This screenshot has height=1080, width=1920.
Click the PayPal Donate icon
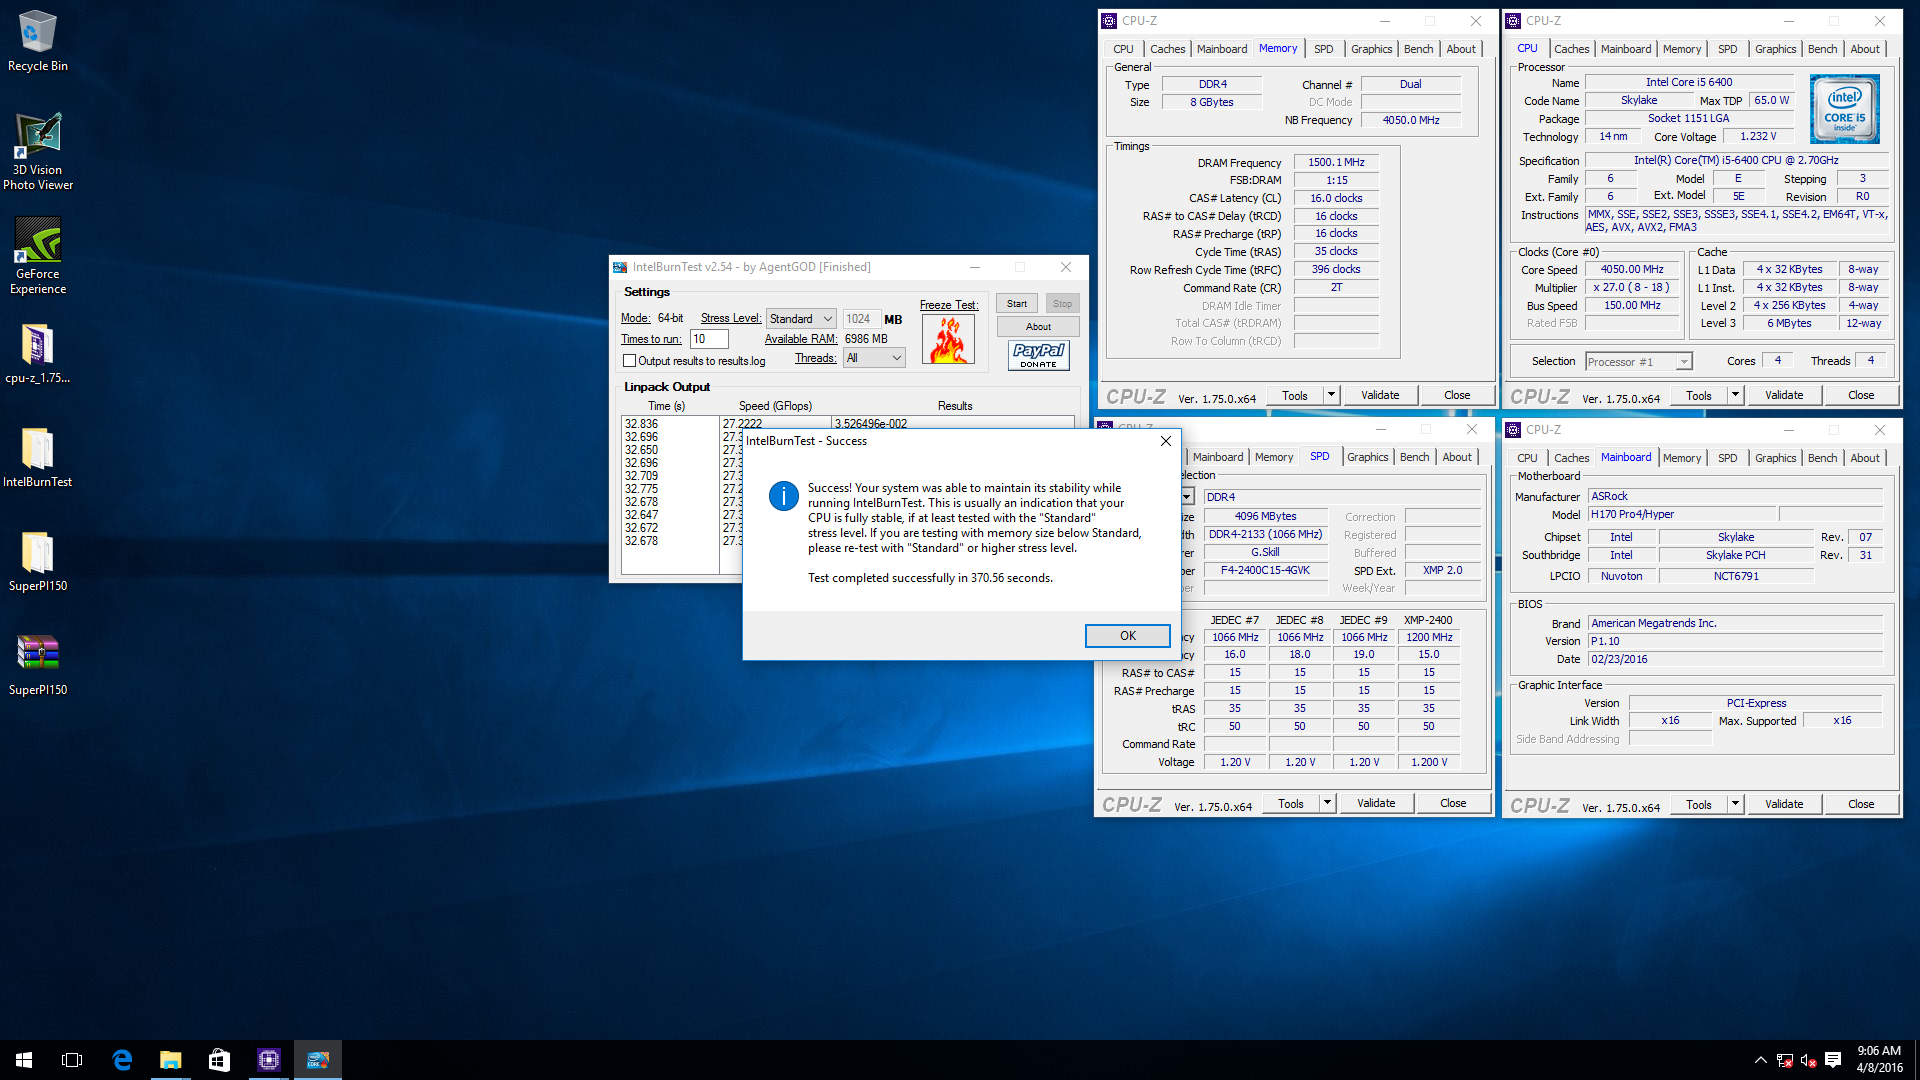pyautogui.click(x=1038, y=355)
